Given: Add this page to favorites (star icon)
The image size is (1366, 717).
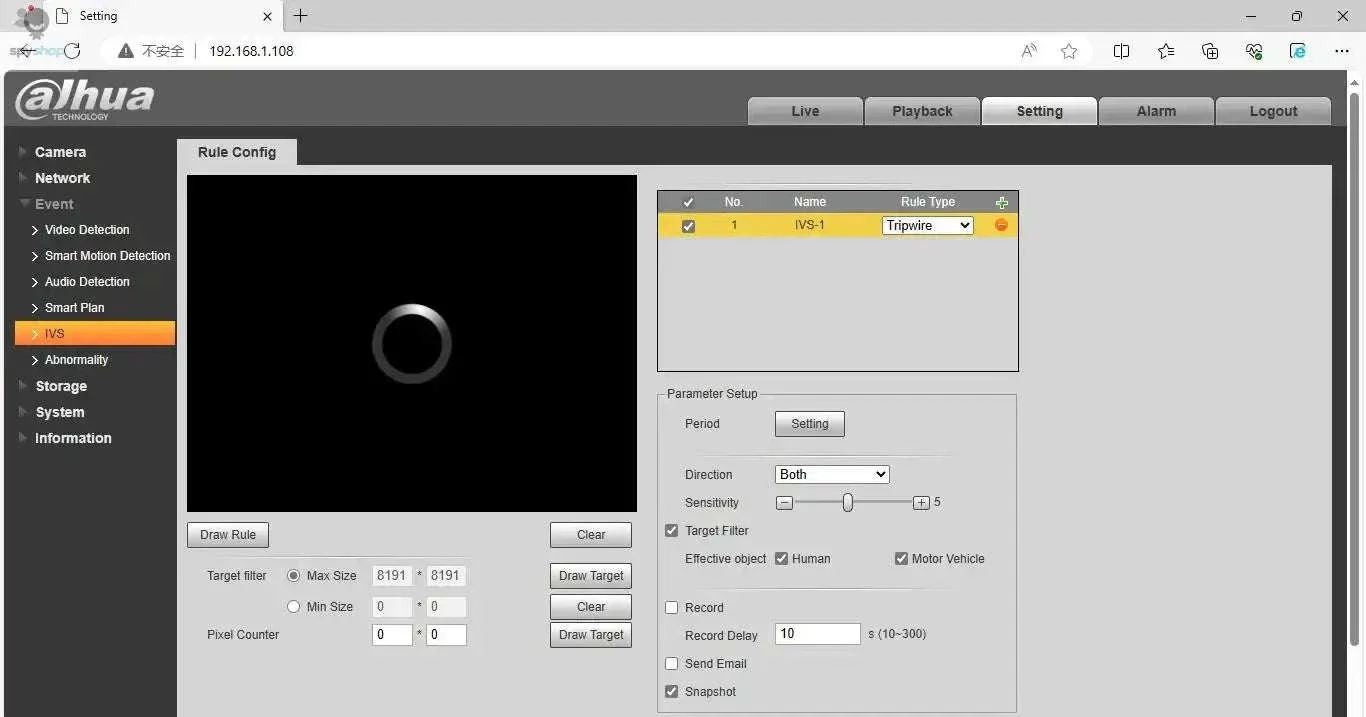Looking at the screenshot, I should 1069,51.
